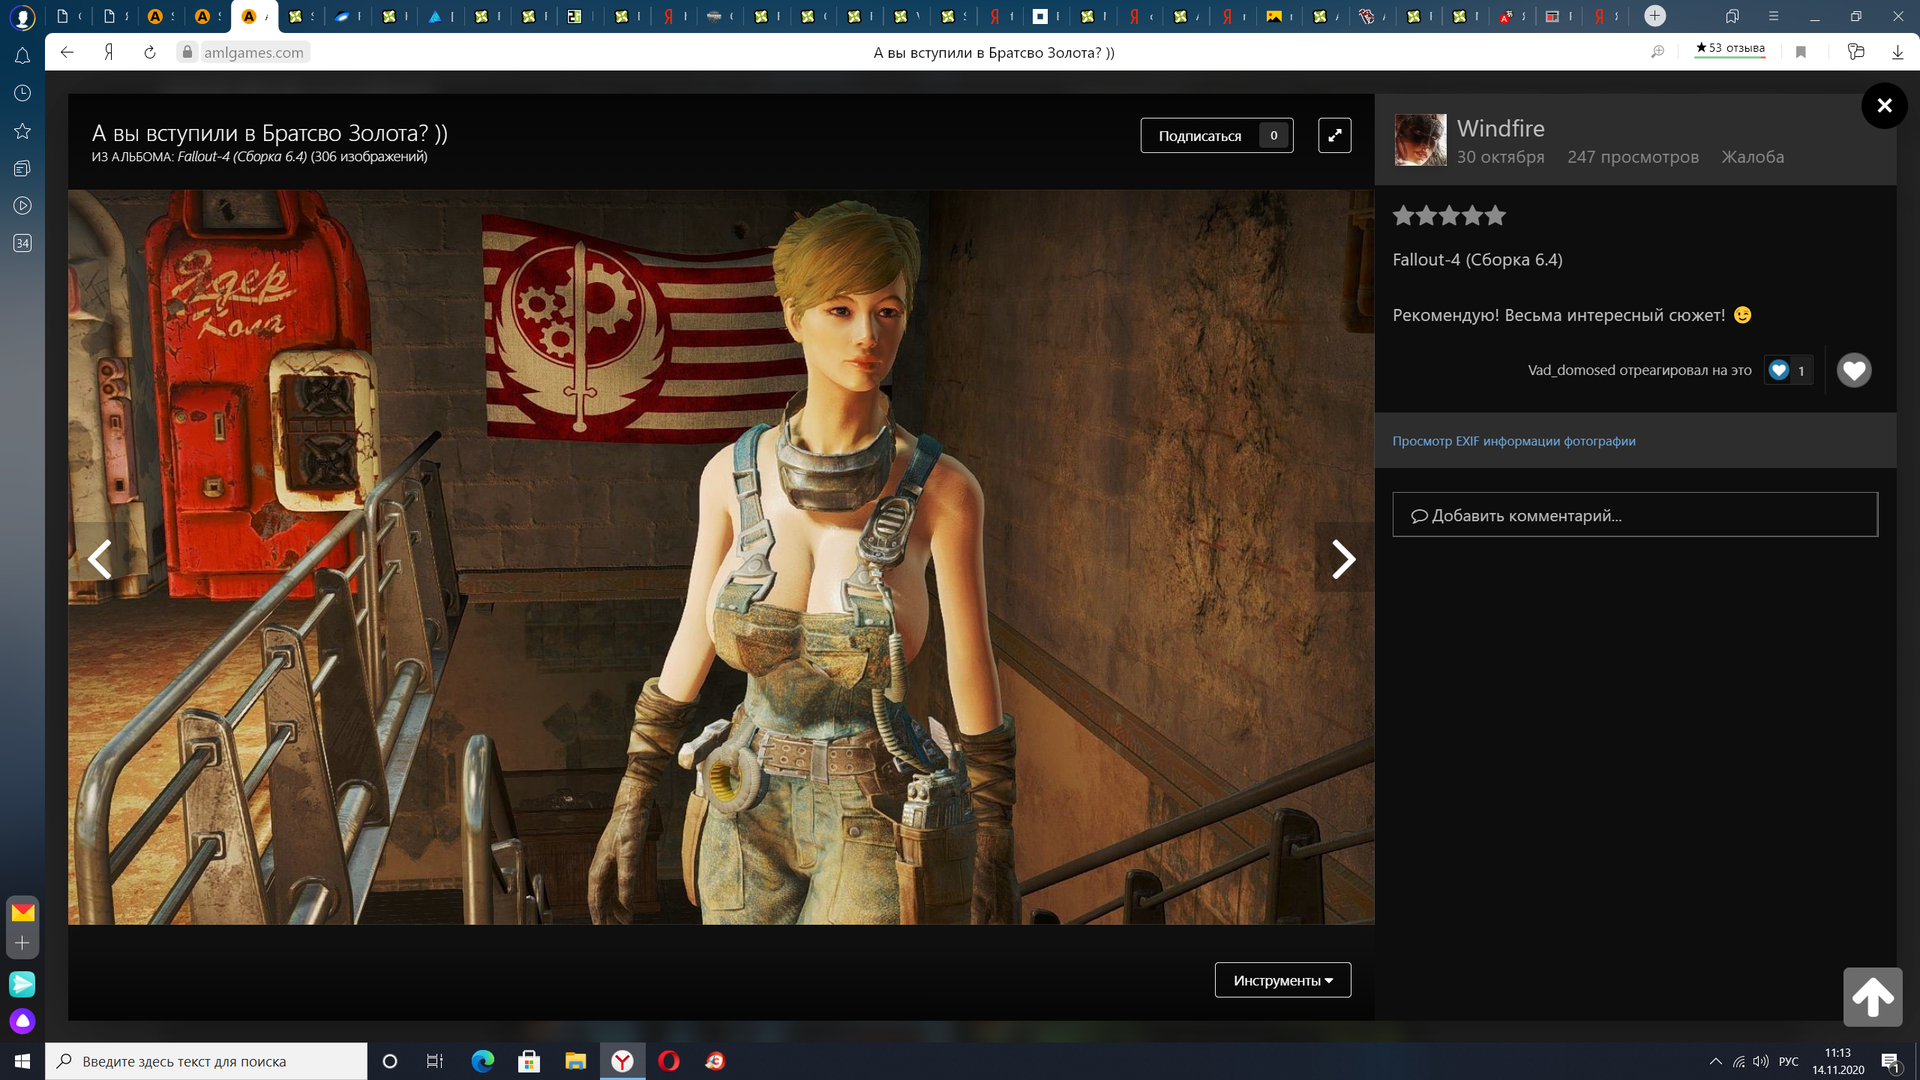Expand image to fullscreen view
1920x1080 pixels.
[1334, 135]
